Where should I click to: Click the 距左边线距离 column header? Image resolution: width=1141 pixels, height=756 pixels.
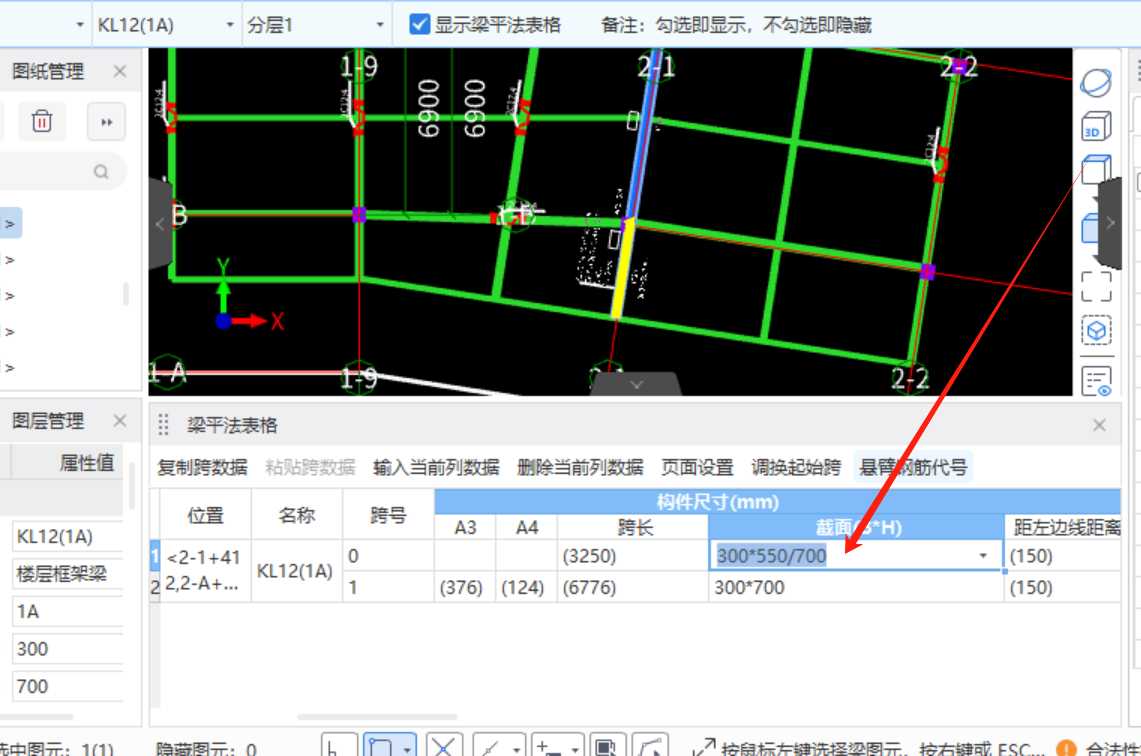1064,527
